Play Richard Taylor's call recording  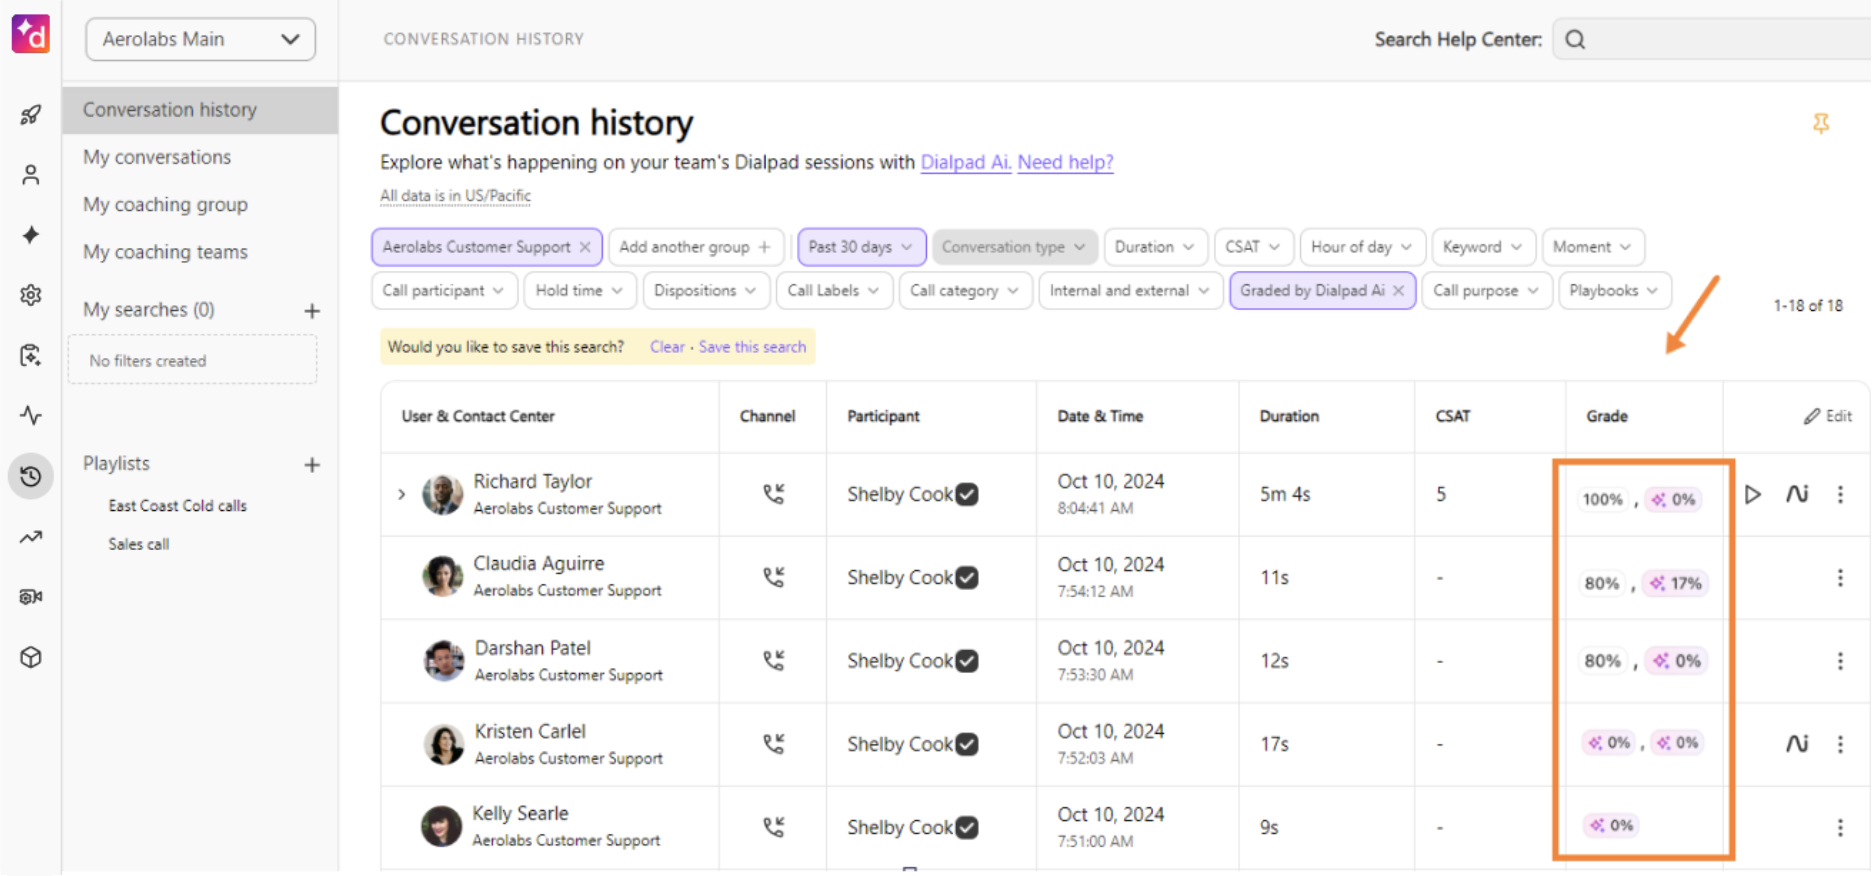(x=1752, y=494)
